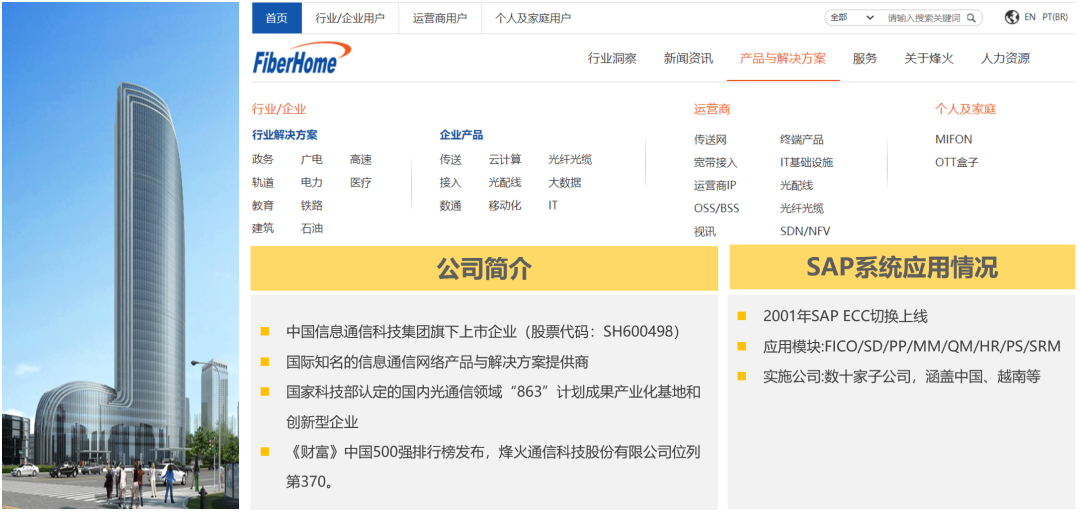Screen dimensions: 1080x512
Task: Open the 宽带接入 carrier link
Action: point(716,163)
